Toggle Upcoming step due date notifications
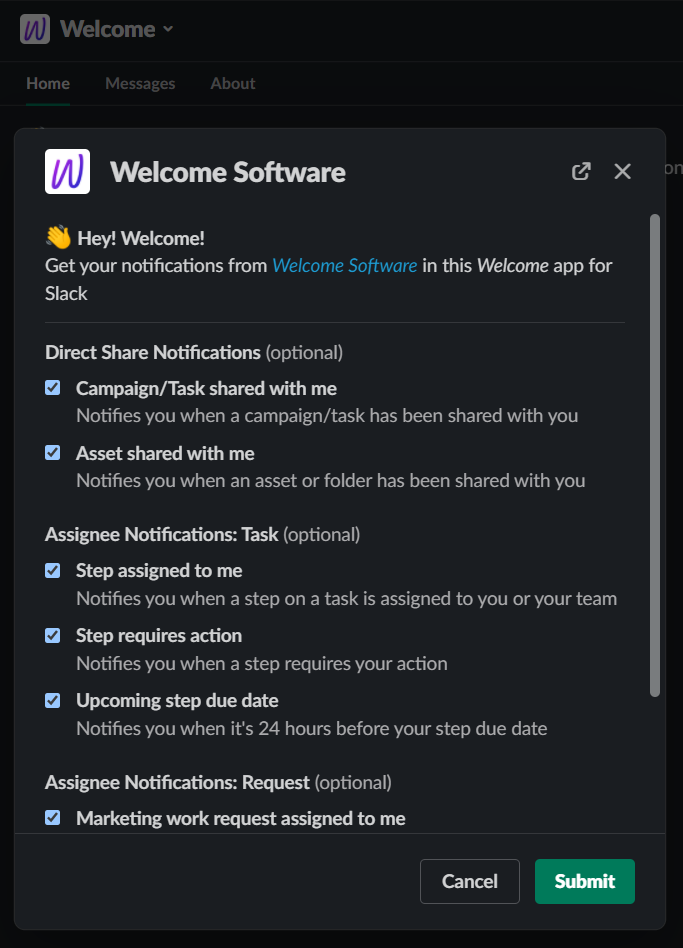Screen dimensions: 683x948 (x=52, y=700)
